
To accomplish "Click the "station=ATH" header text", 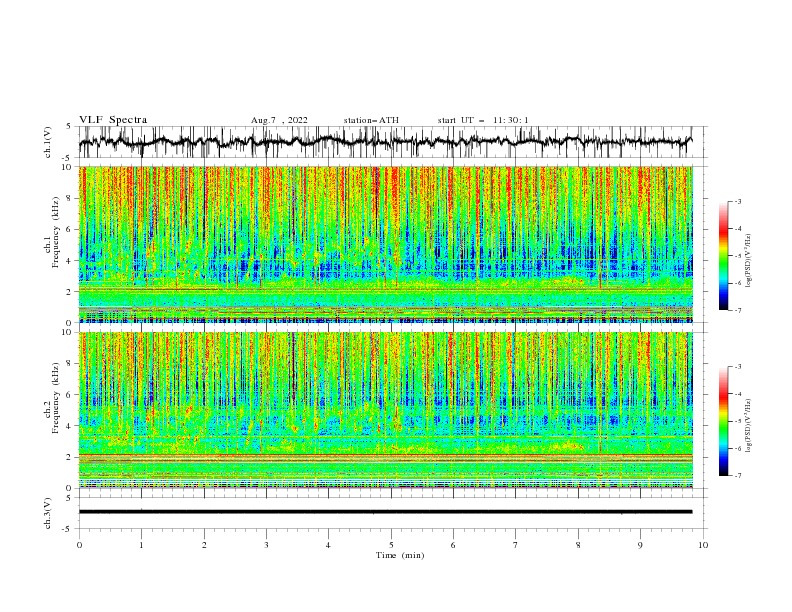I will [371, 120].
